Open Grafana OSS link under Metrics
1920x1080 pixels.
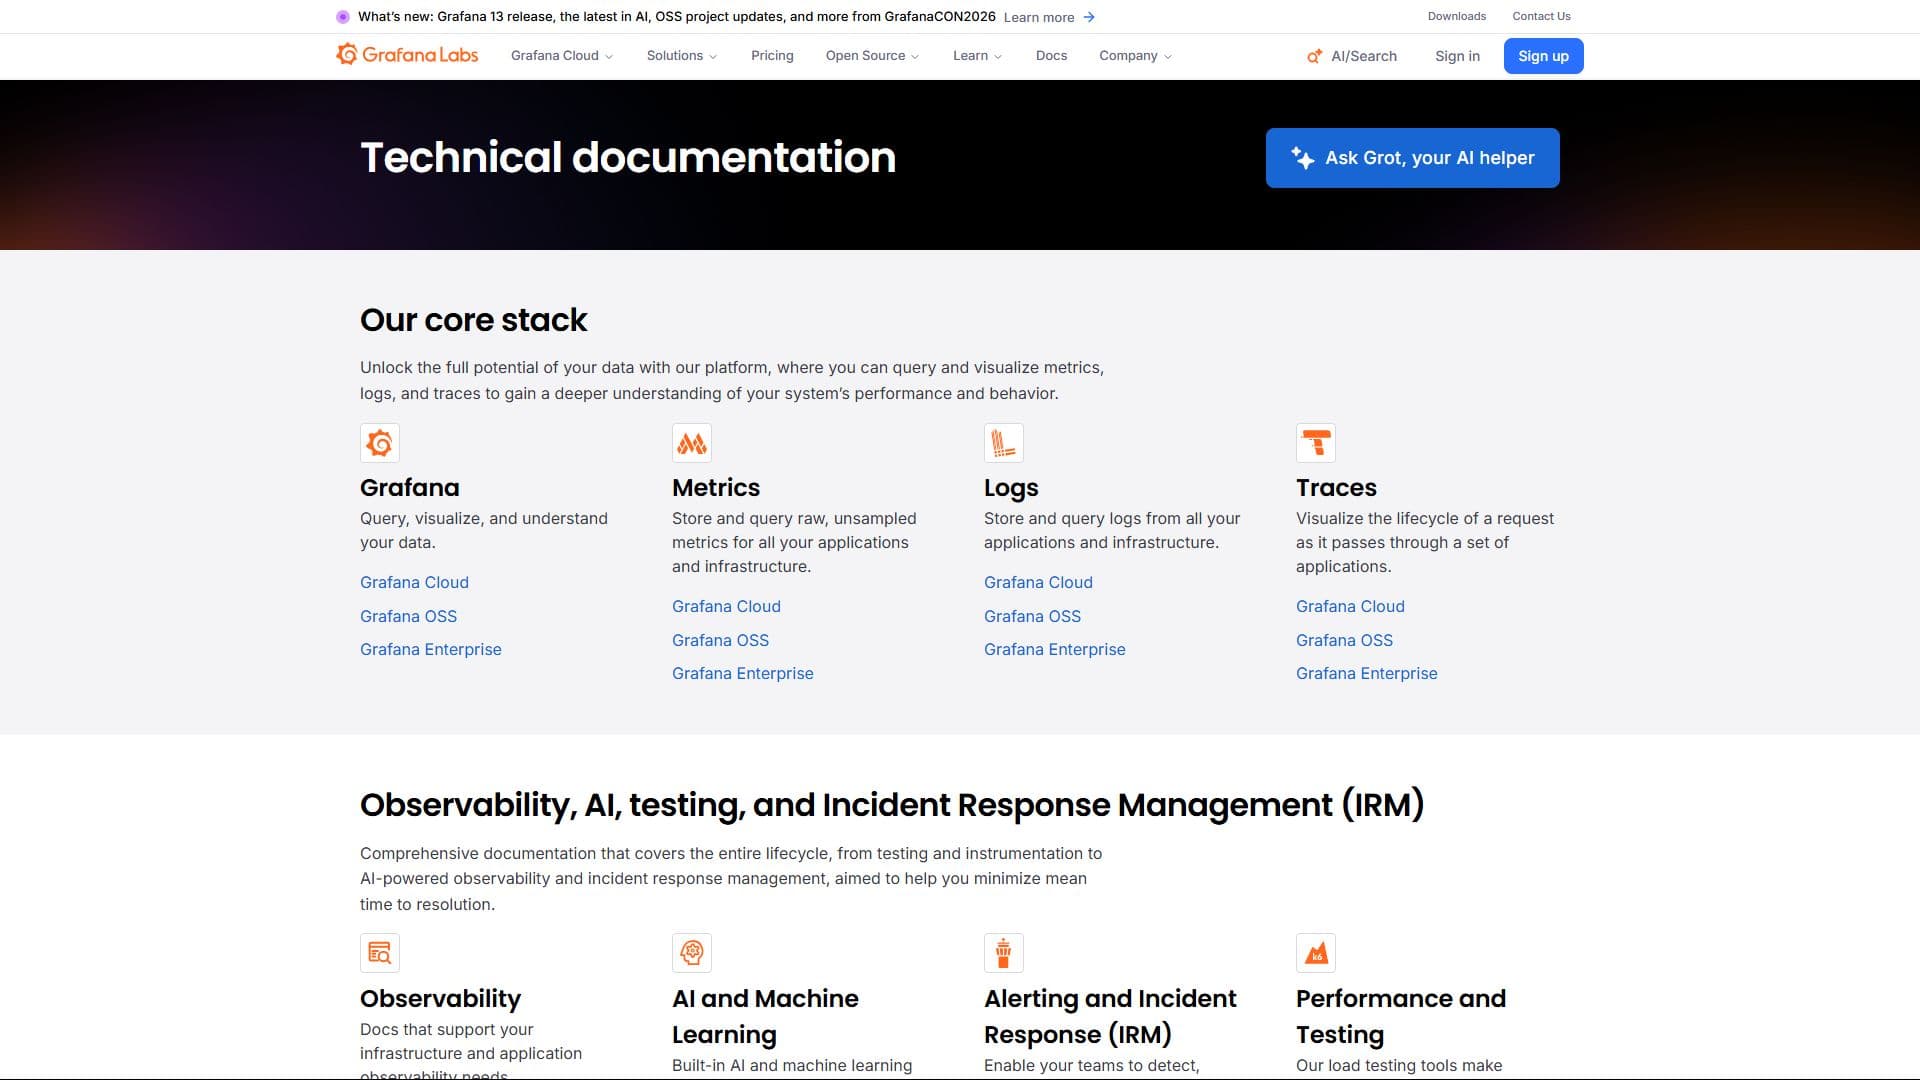(x=720, y=640)
